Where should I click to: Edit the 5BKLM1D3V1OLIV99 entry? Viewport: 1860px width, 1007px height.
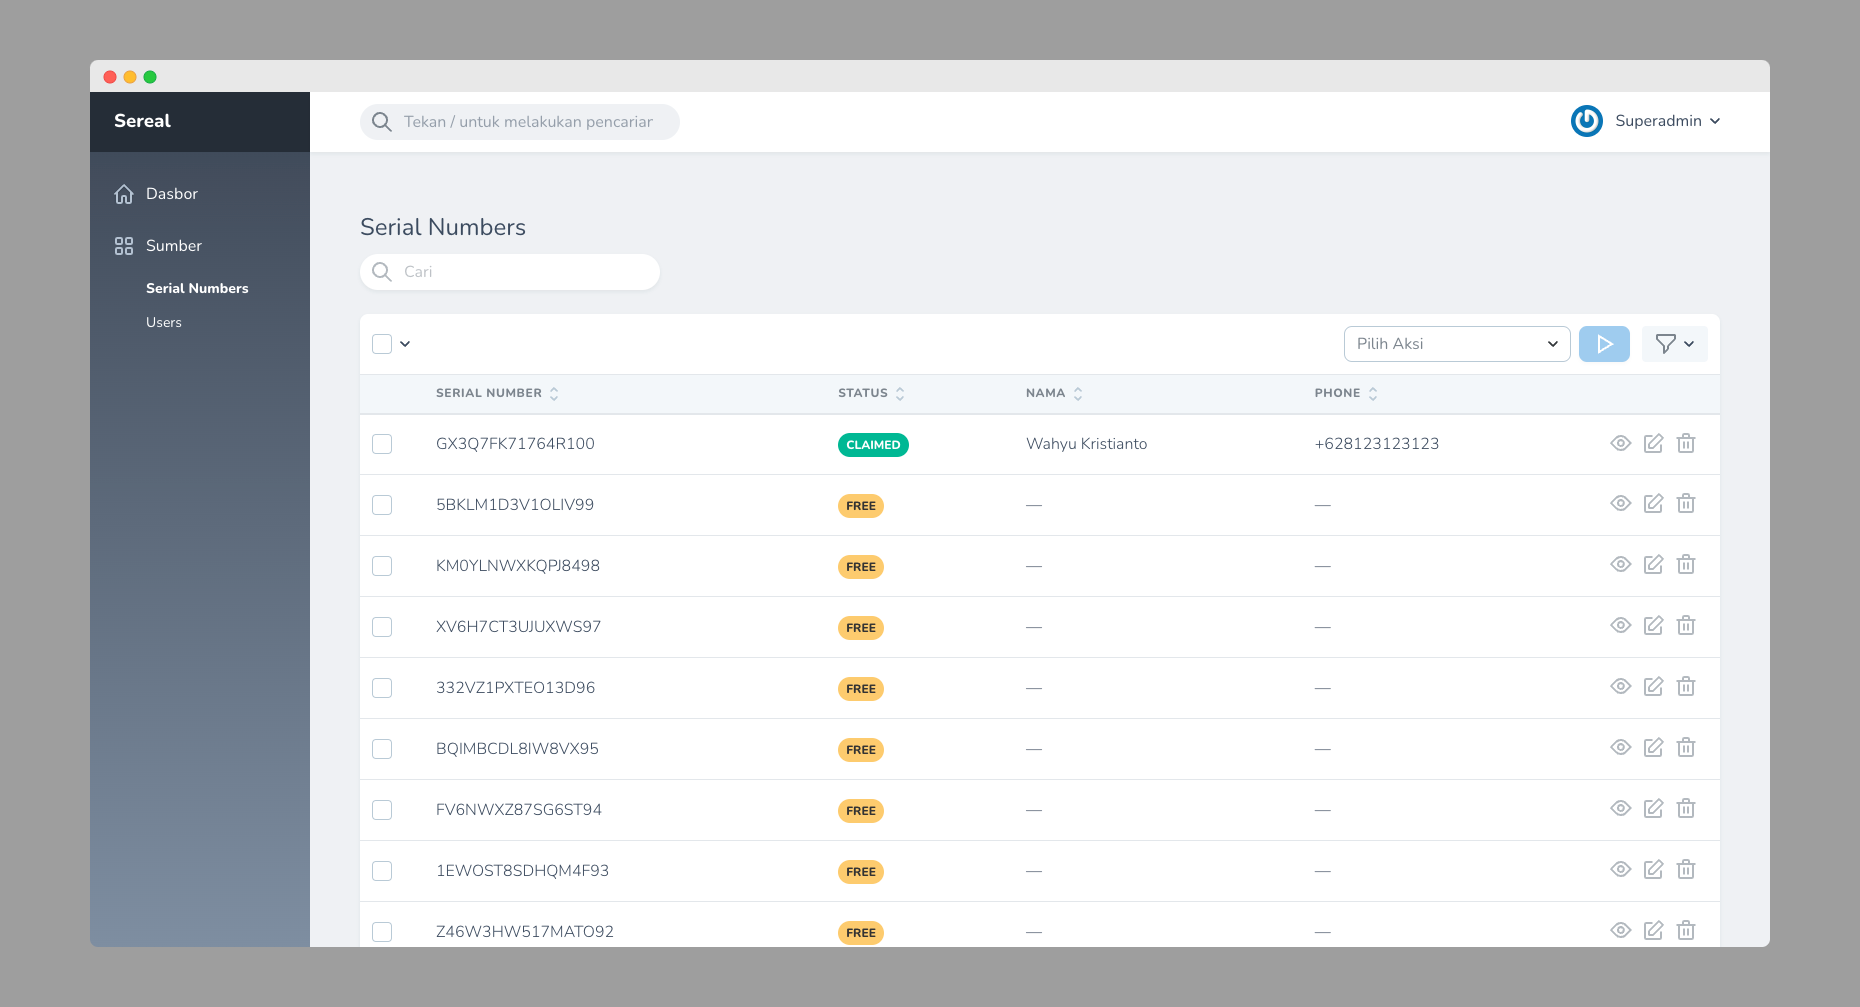(x=1654, y=503)
